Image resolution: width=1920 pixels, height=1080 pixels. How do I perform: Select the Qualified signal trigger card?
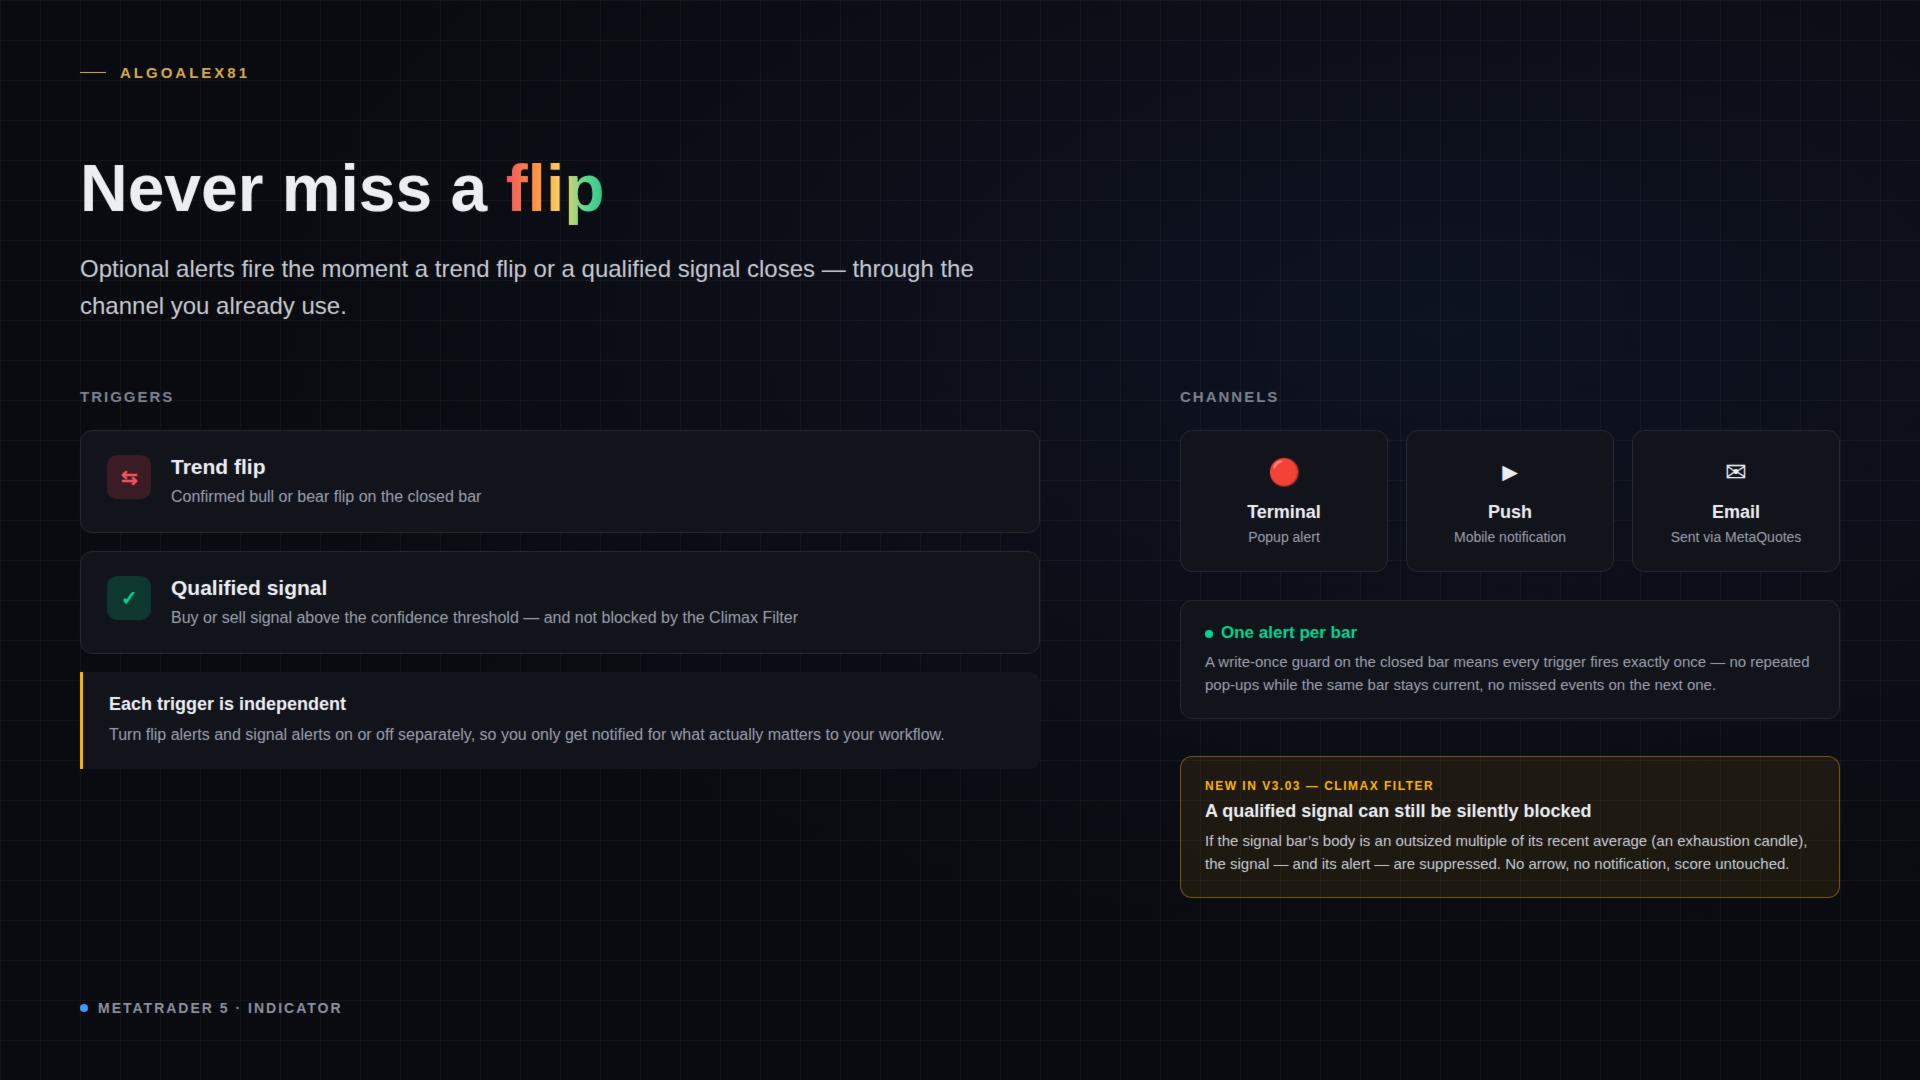click(x=560, y=602)
